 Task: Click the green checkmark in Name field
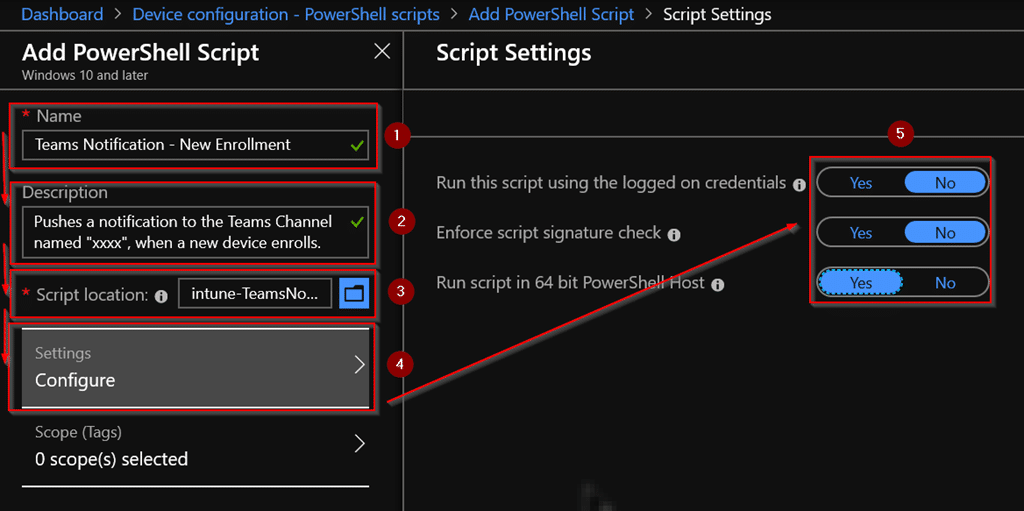click(357, 146)
